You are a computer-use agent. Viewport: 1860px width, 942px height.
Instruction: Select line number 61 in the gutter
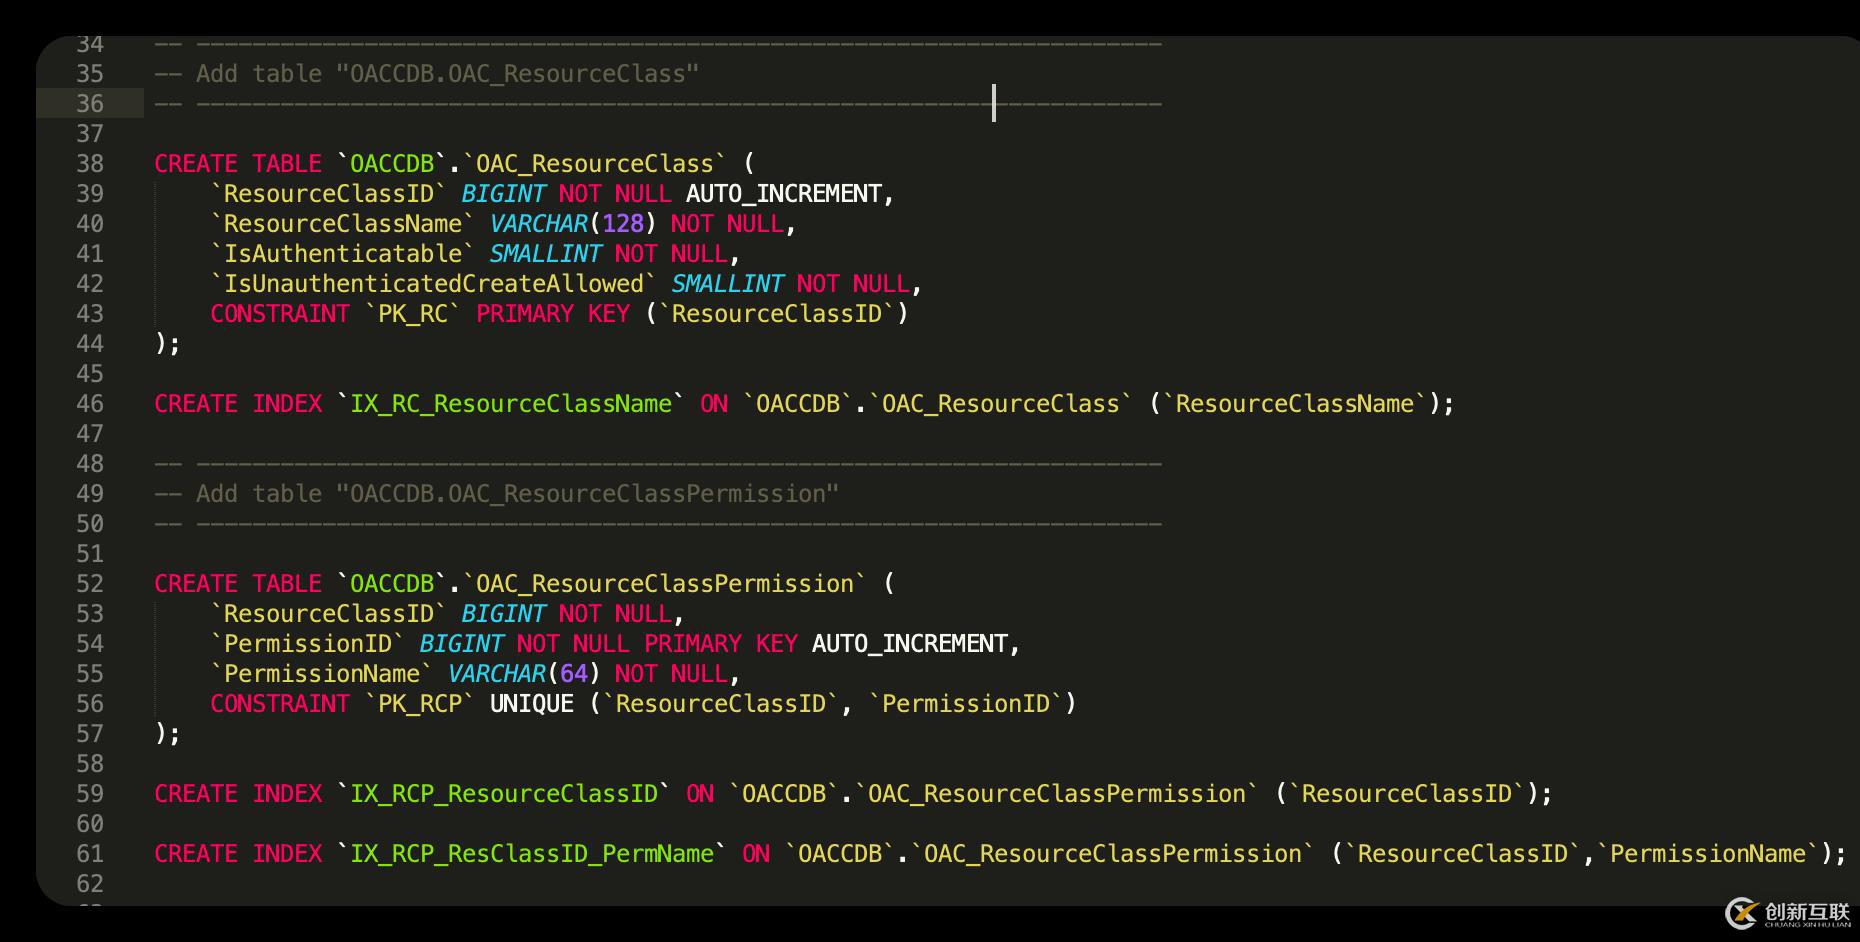90,854
